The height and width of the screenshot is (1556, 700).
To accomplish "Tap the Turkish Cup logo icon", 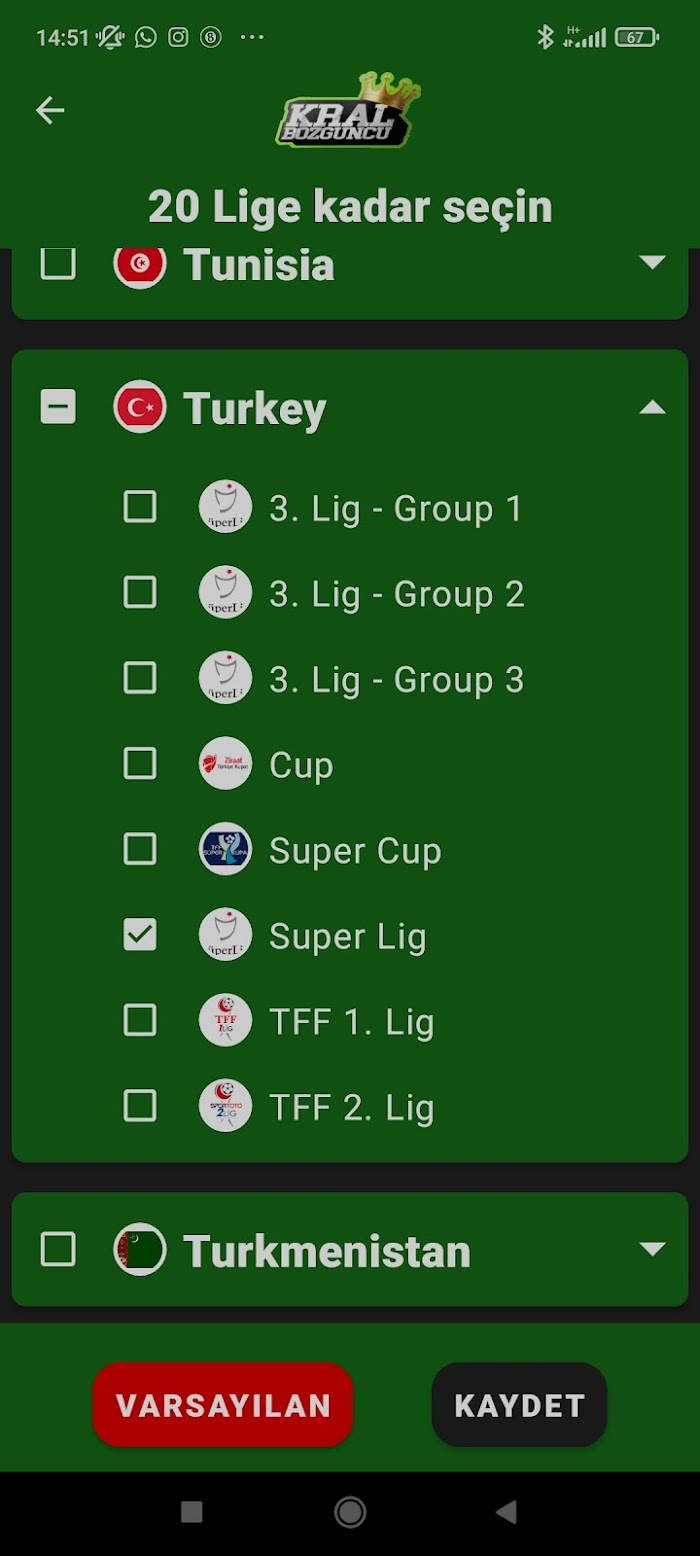I will (x=225, y=764).
